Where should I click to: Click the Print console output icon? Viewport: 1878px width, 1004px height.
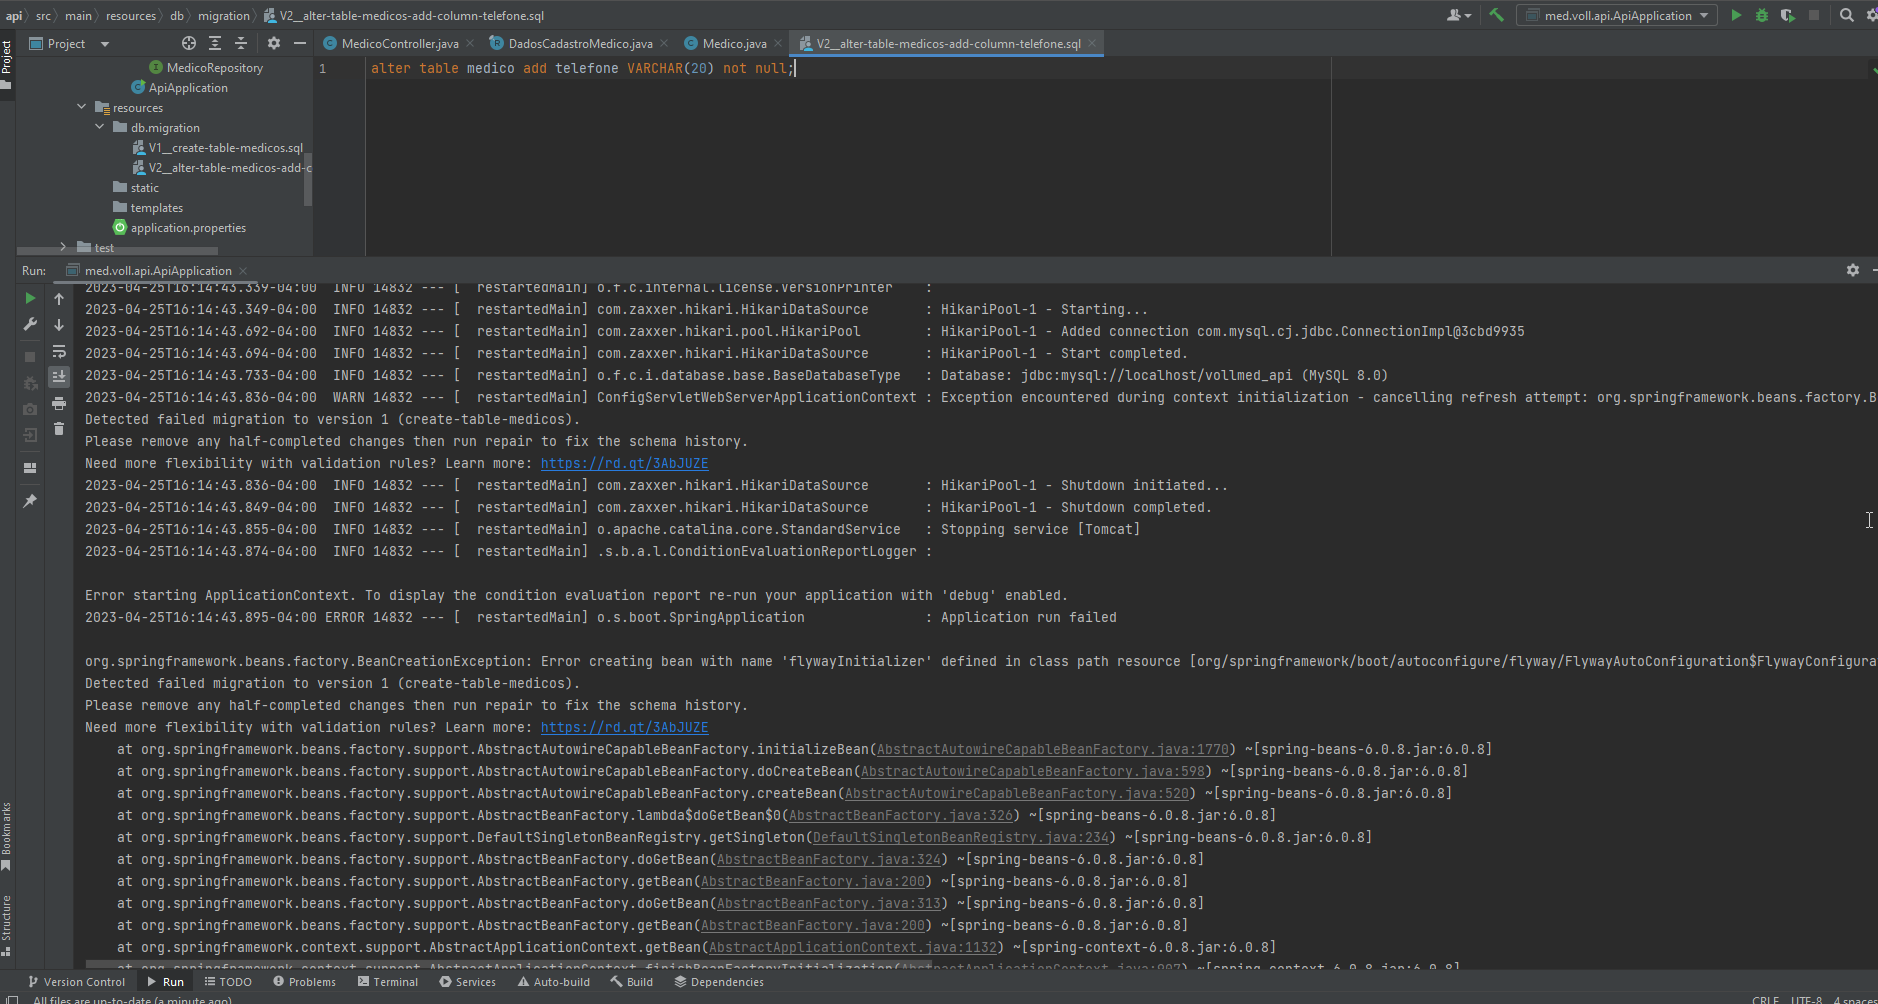point(59,403)
